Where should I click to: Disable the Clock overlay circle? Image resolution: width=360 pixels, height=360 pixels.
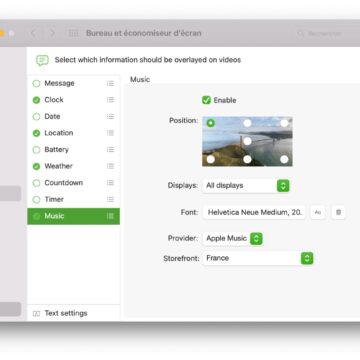coord(36,100)
